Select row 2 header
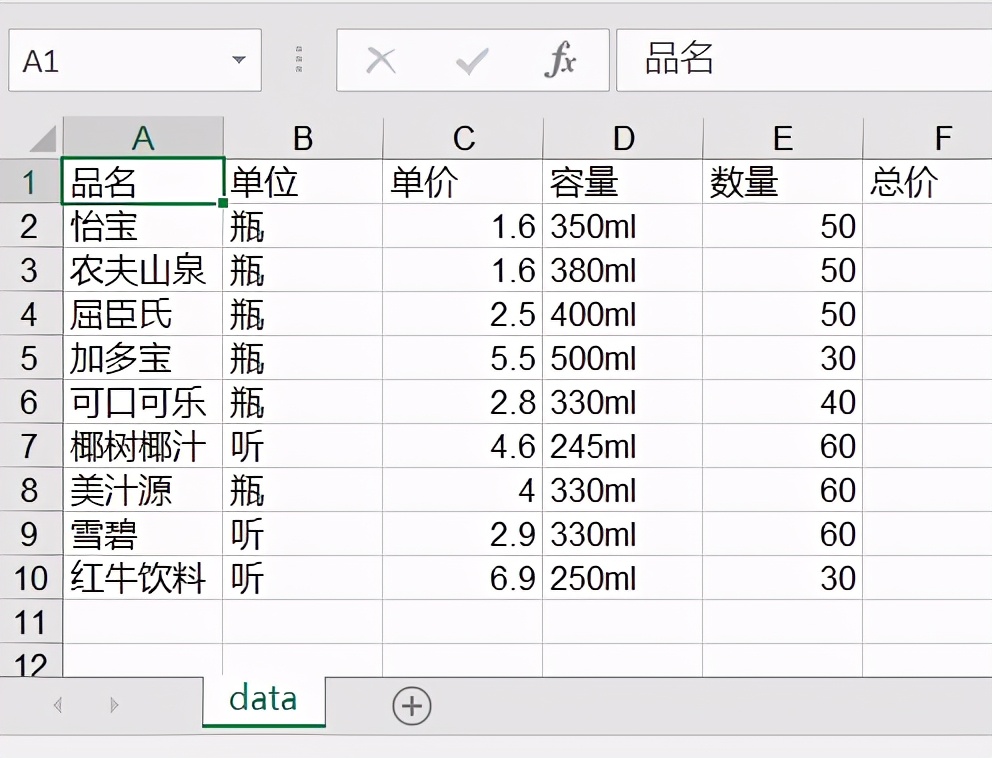Viewport: 992px width, 758px height. coord(31,226)
